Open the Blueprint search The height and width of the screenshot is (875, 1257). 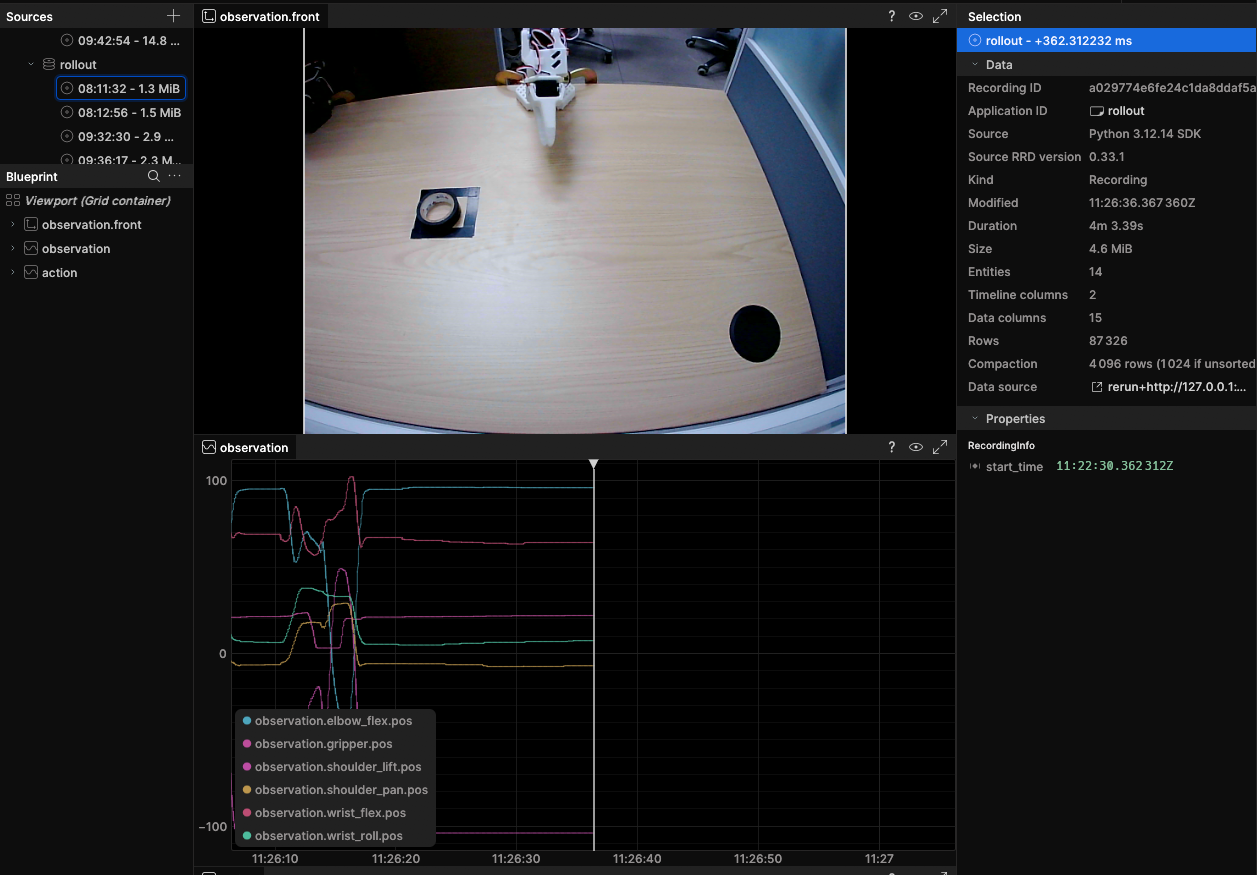(x=154, y=176)
